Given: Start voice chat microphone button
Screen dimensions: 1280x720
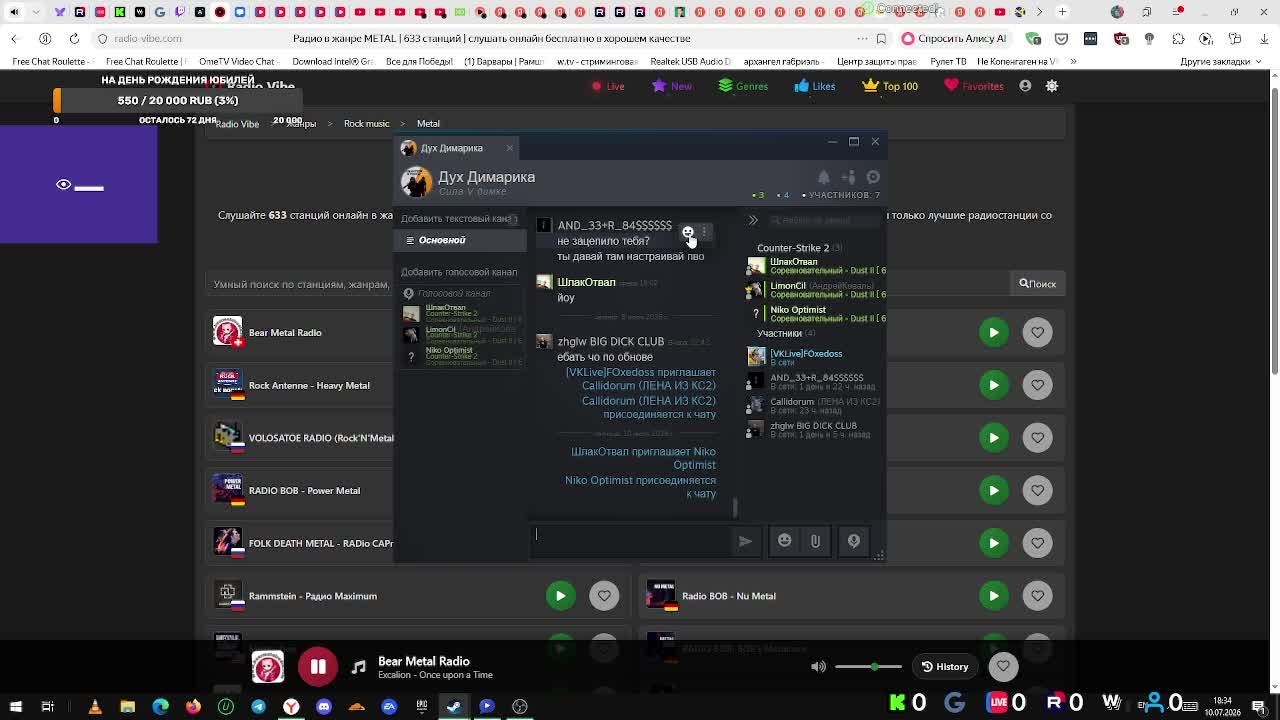Looking at the screenshot, I should coord(854,541).
